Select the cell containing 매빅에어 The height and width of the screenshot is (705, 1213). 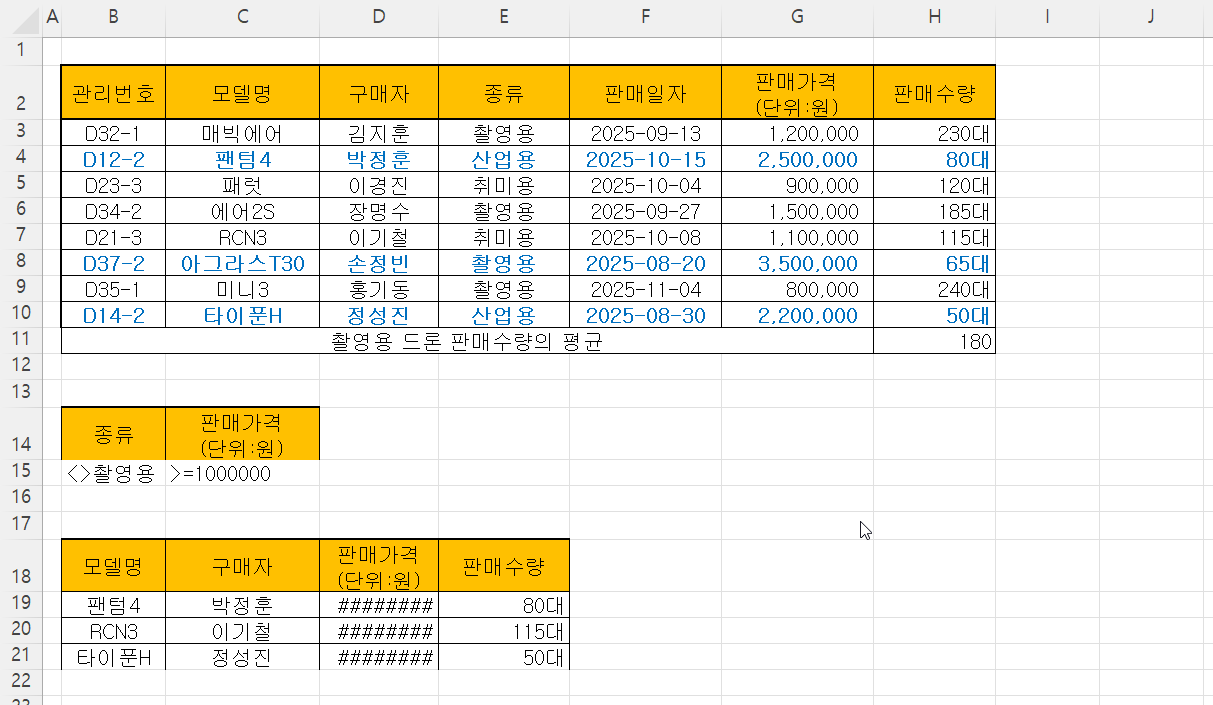242,131
